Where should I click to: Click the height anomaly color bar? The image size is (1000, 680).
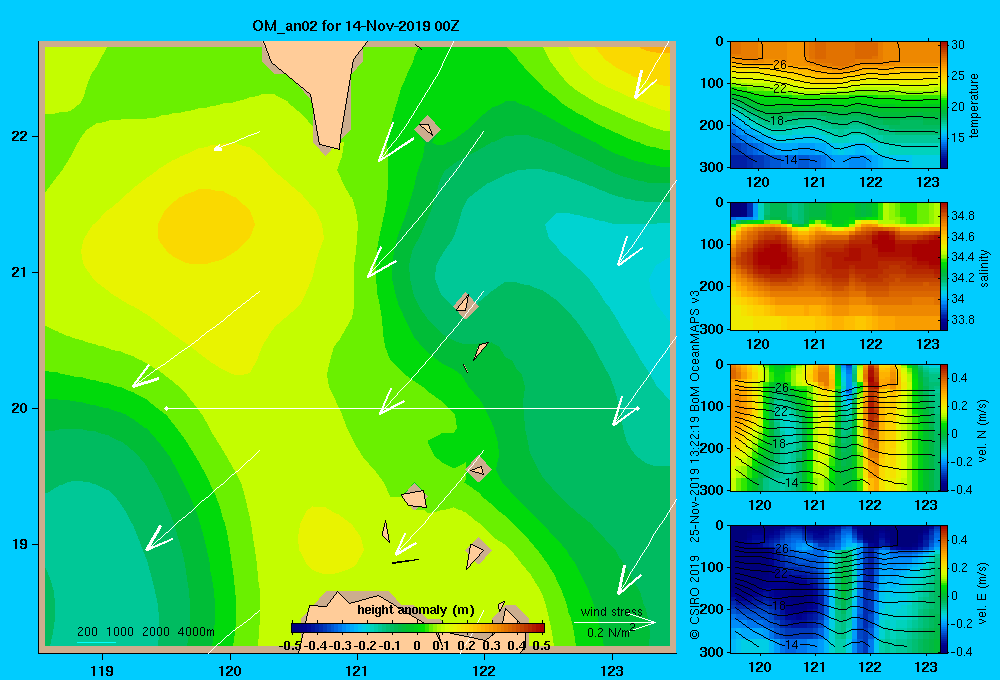coord(418,627)
